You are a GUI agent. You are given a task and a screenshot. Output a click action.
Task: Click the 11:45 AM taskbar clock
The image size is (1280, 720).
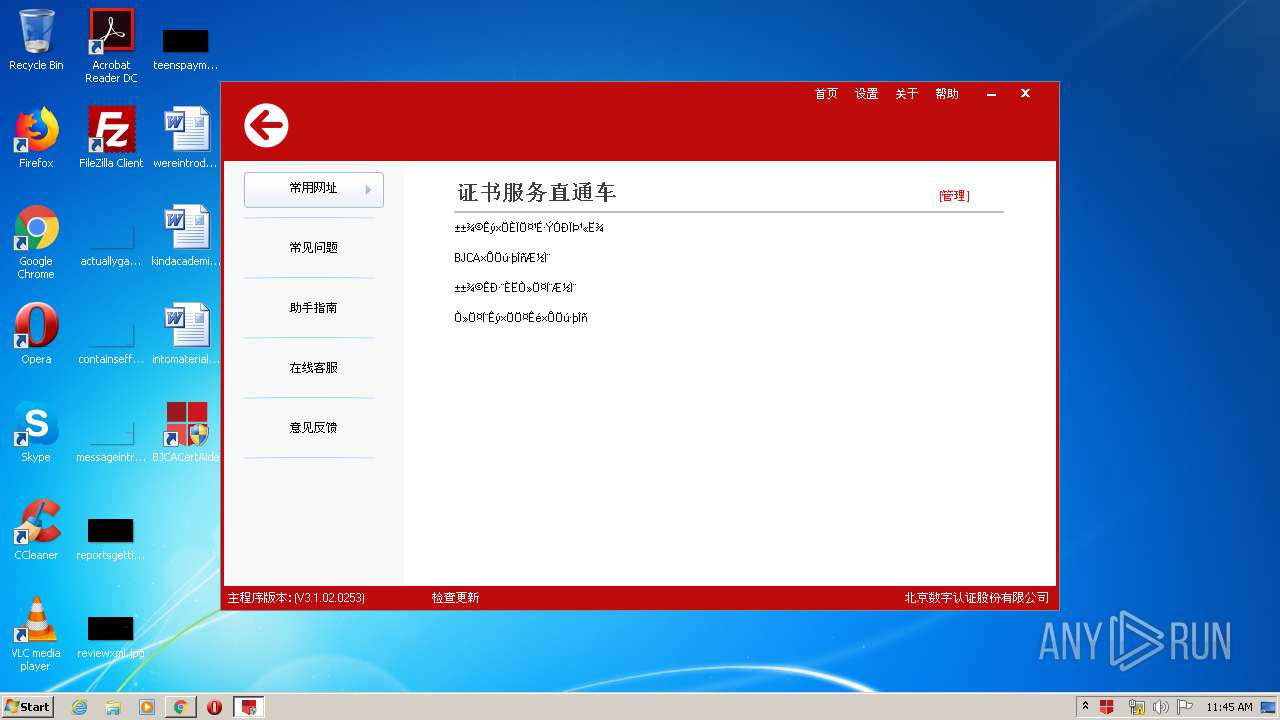(x=1229, y=707)
